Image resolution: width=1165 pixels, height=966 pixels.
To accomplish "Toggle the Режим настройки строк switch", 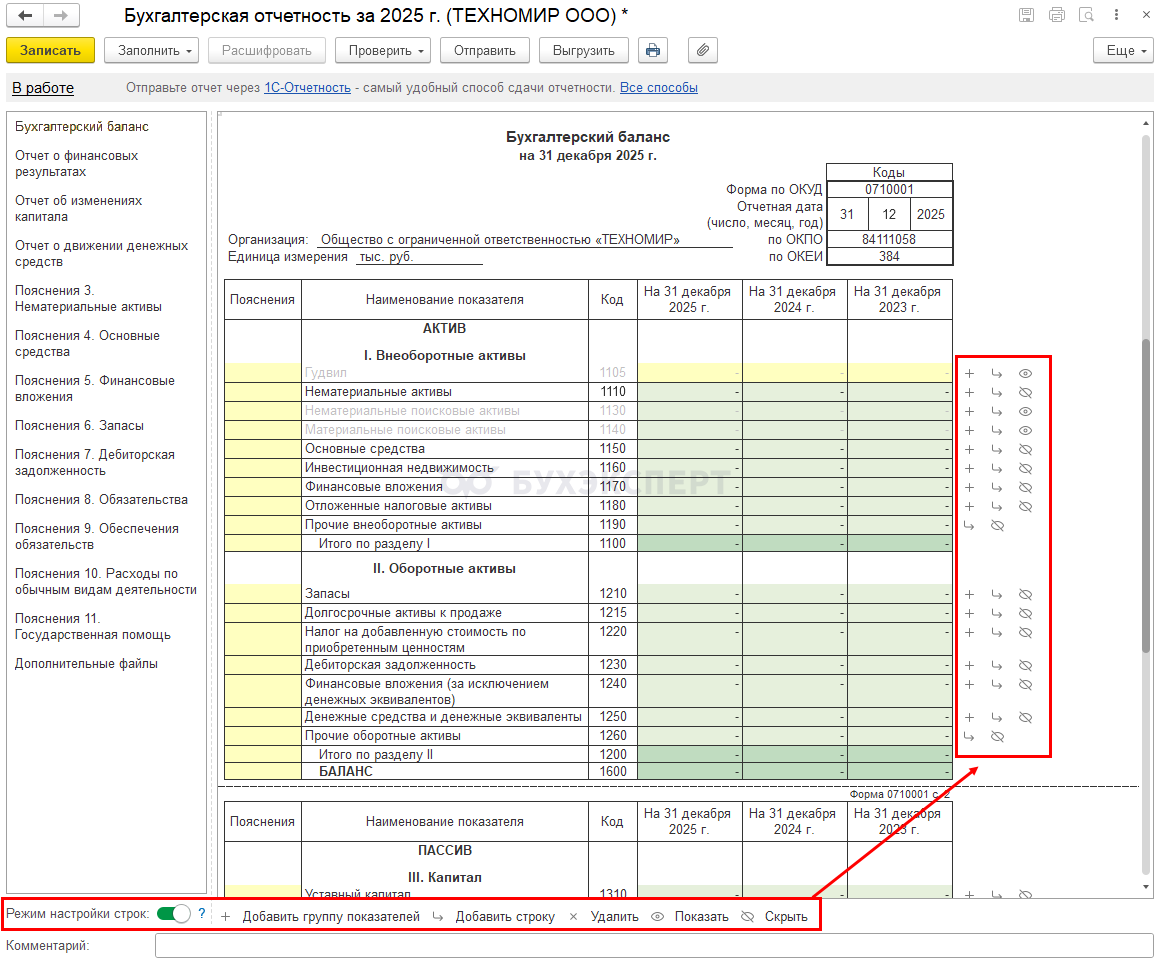I will tap(174, 913).
